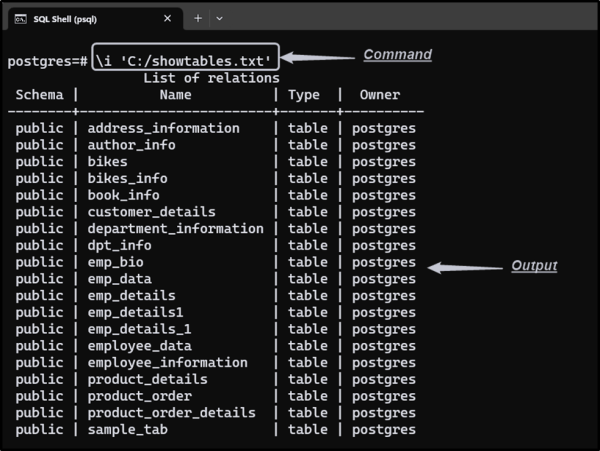Expand the new tab profile dropdown
The width and height of the screenshot is (600, 451).
pos(220,18)
